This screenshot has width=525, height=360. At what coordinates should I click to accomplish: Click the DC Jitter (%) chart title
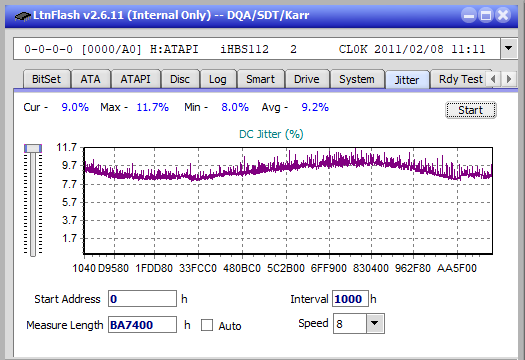[x=271, y=134]
